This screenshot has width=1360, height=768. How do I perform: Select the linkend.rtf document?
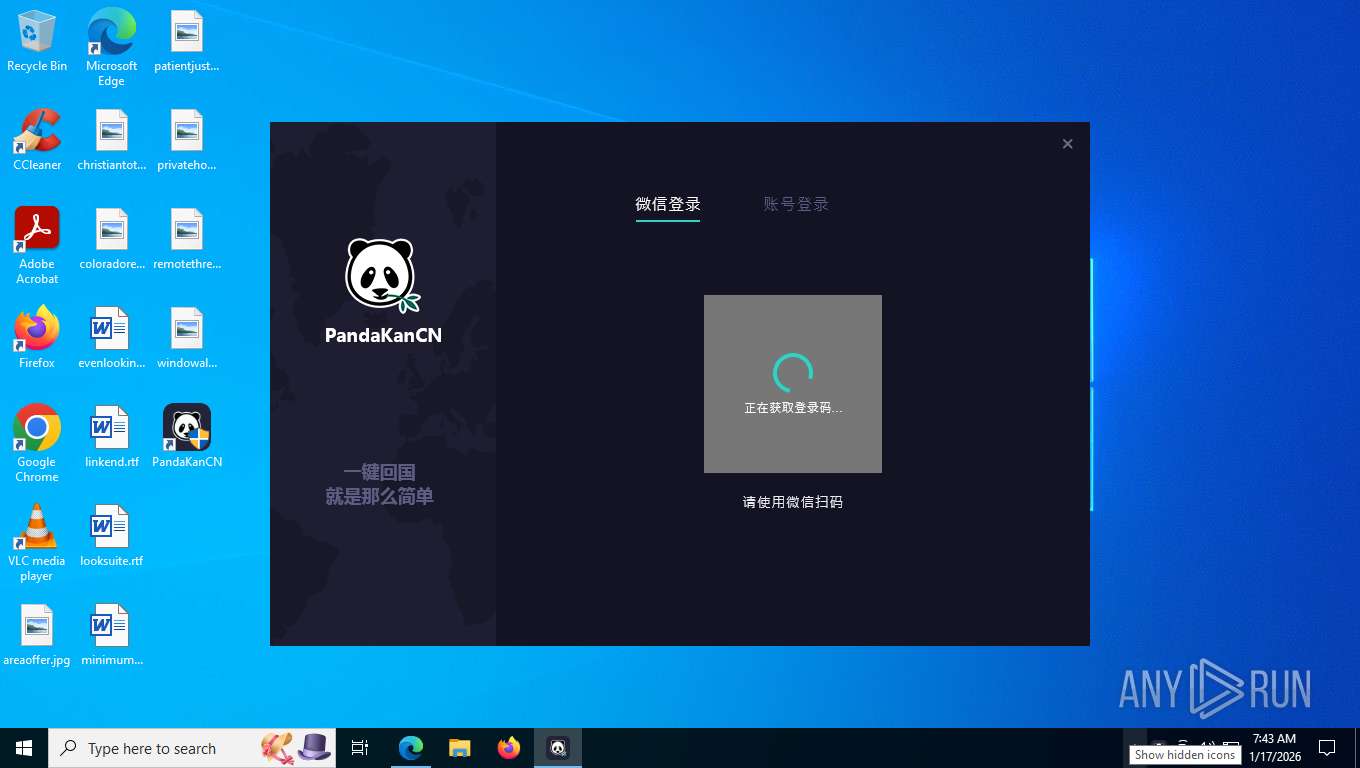(112, 437)
